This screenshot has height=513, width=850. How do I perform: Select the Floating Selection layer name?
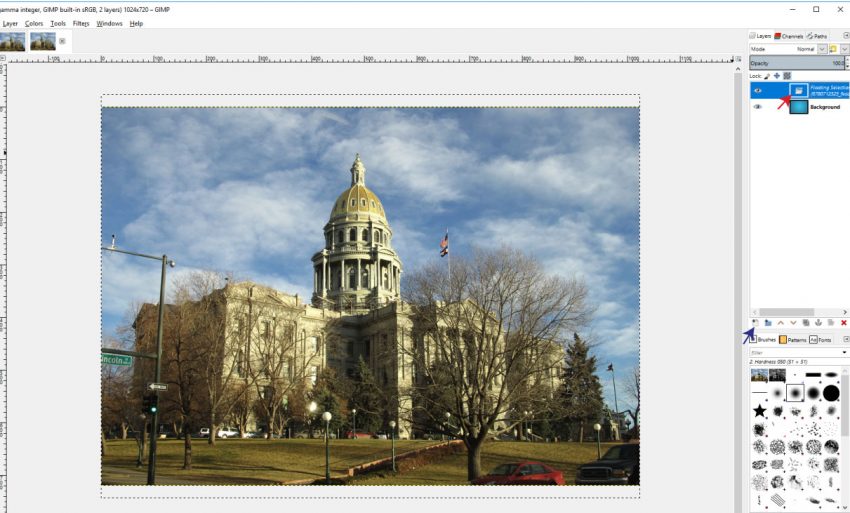(x=829, y=91)
